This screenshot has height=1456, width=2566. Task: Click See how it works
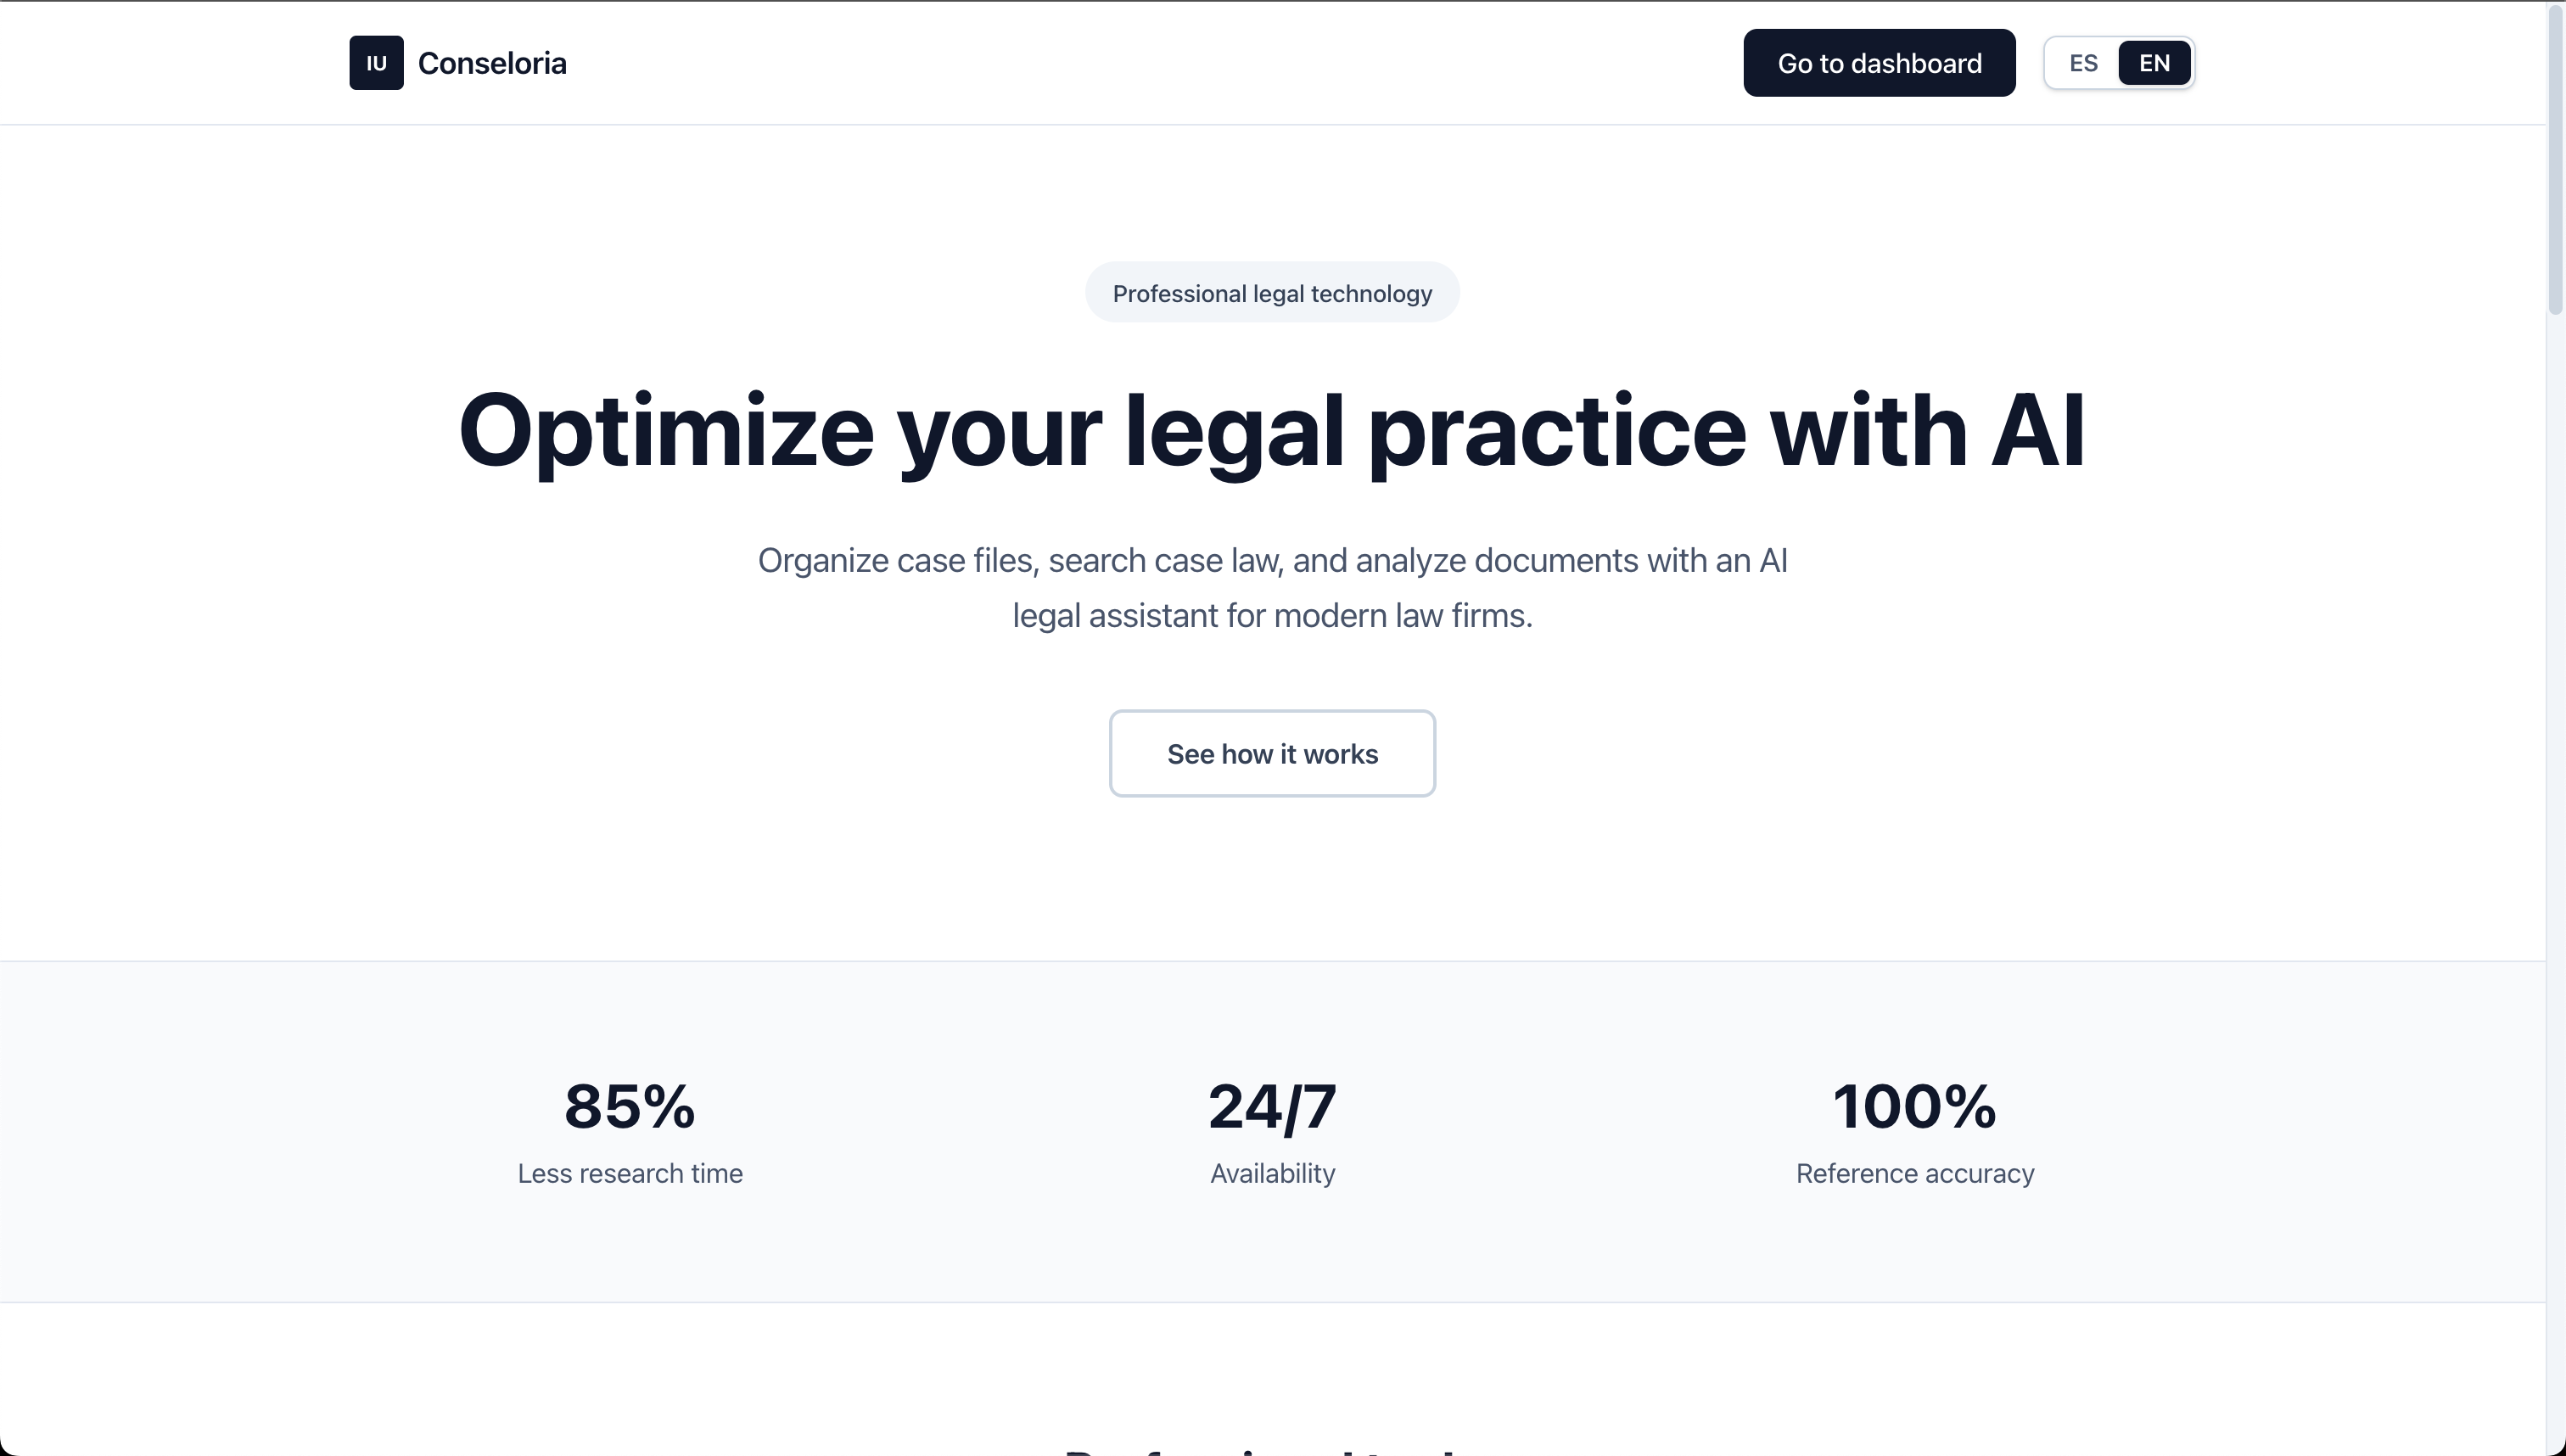pos(1272,753)
